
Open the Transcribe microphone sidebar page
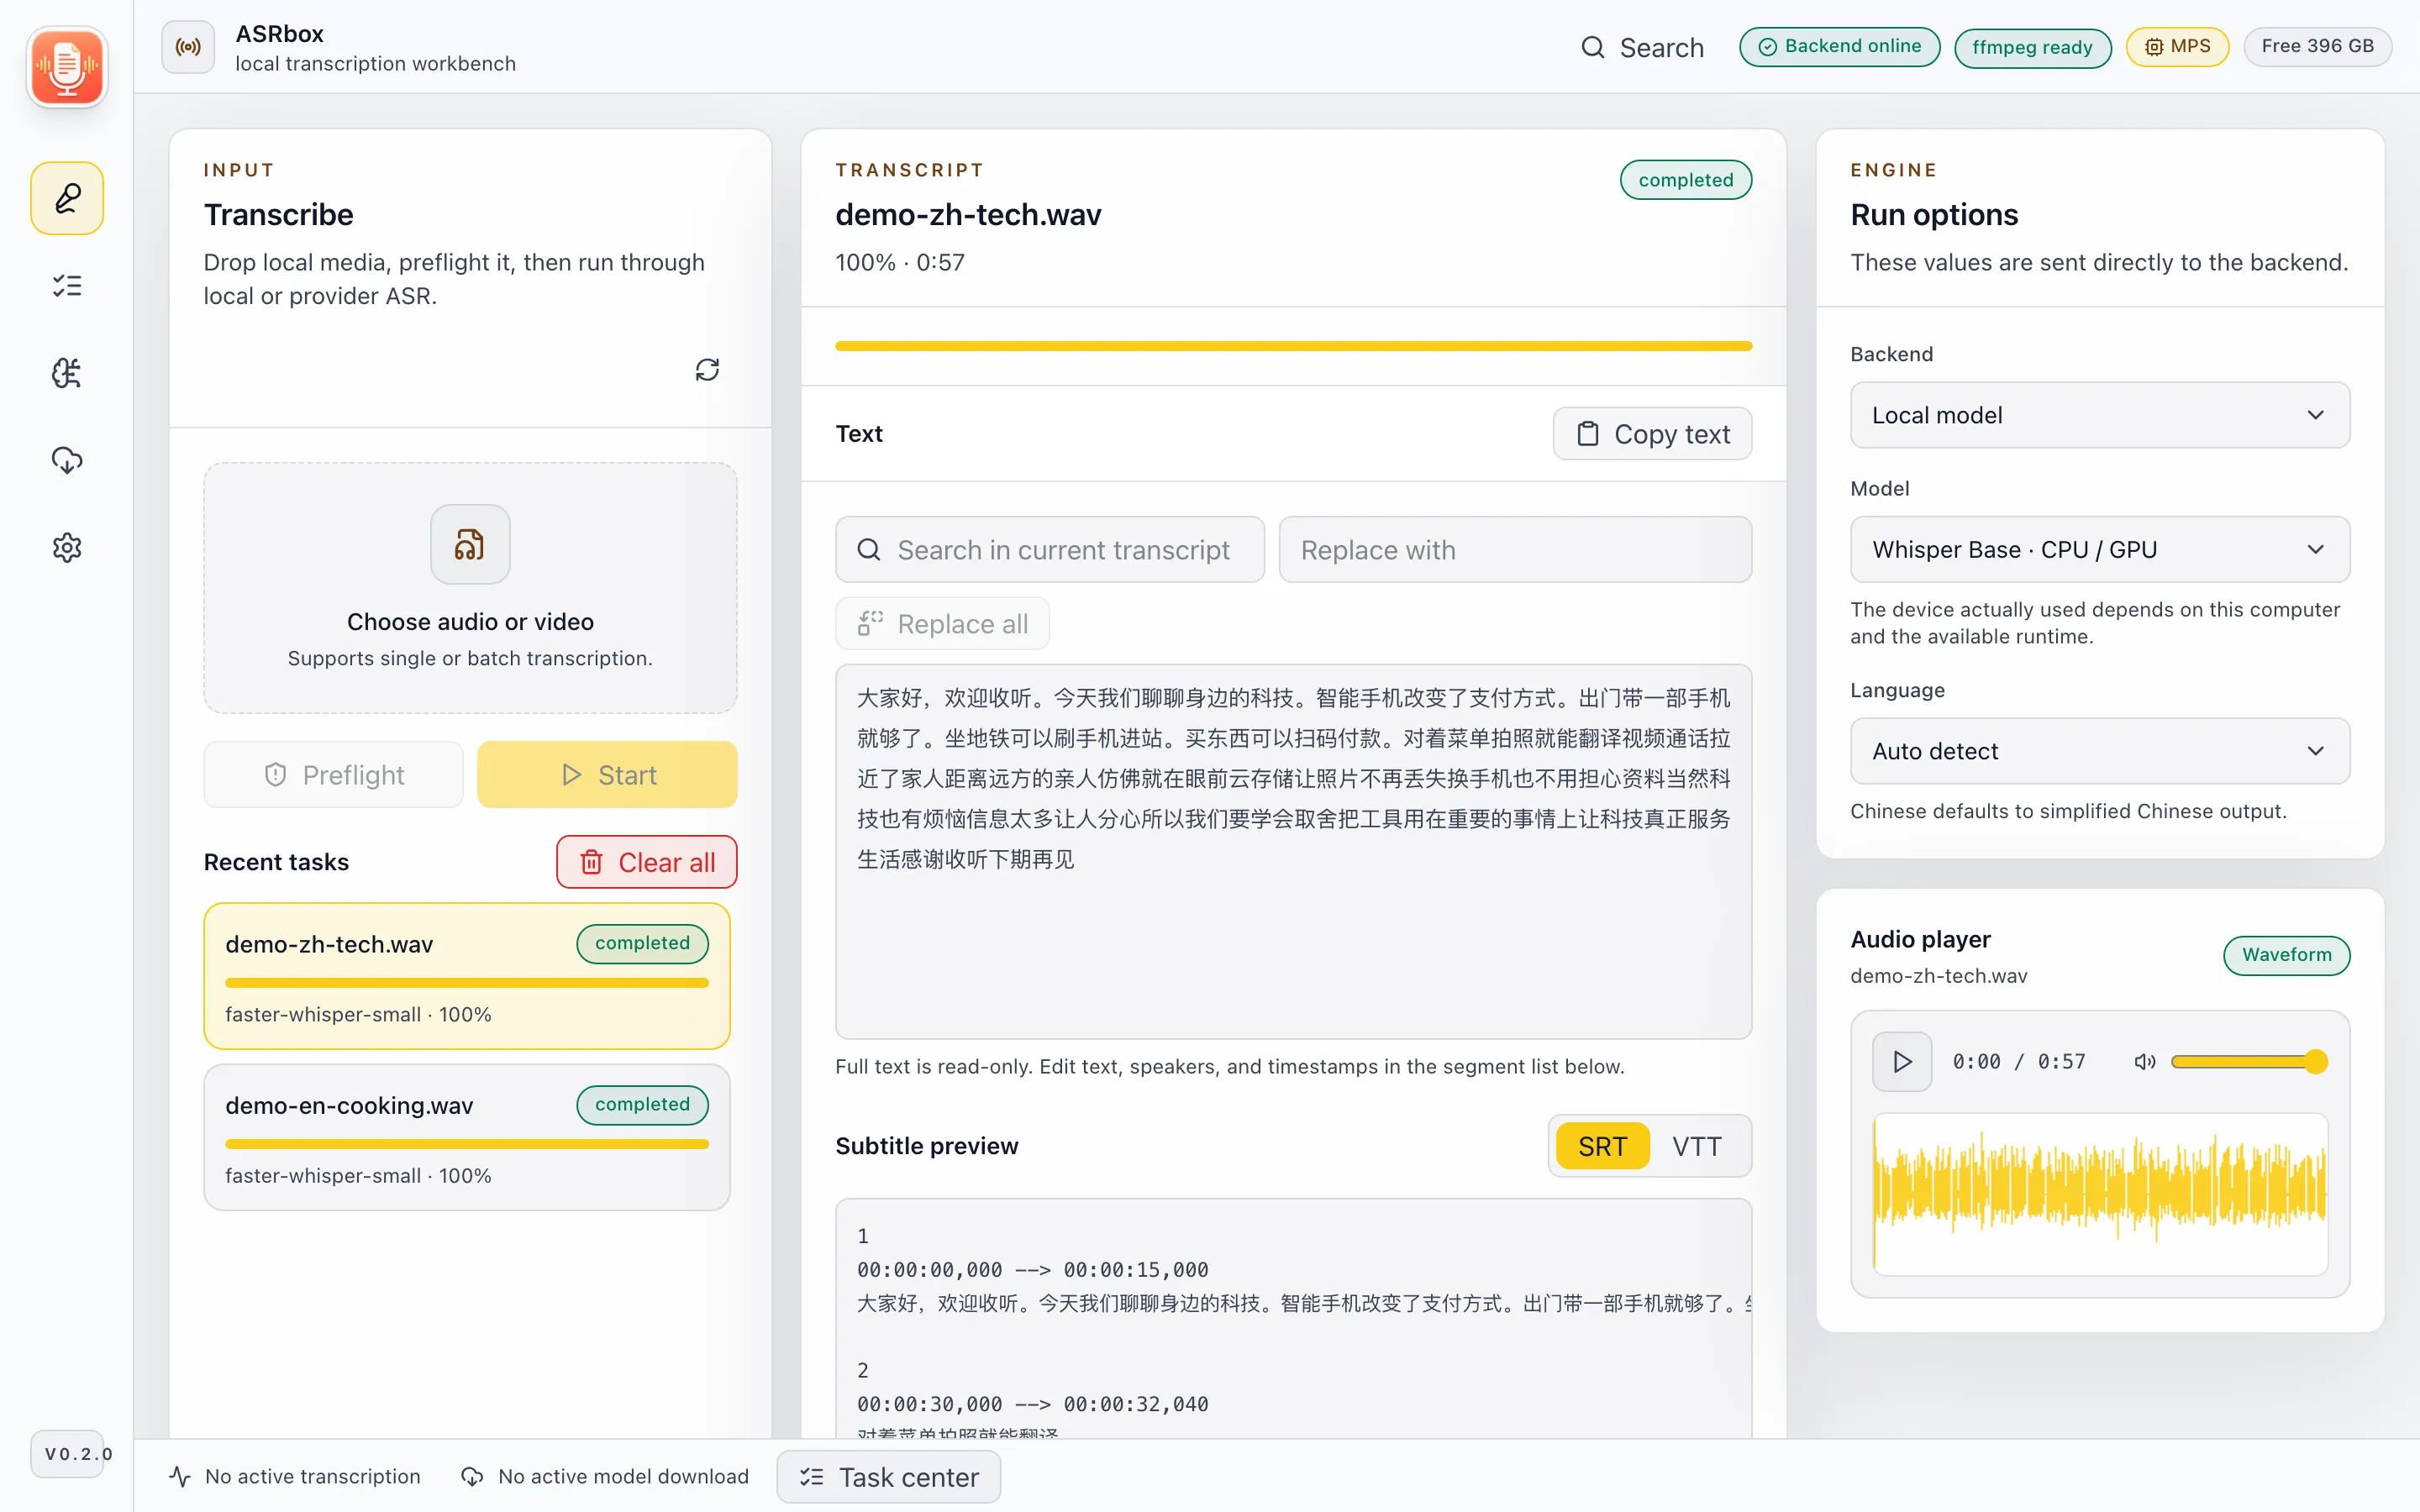tap(67, 198)
